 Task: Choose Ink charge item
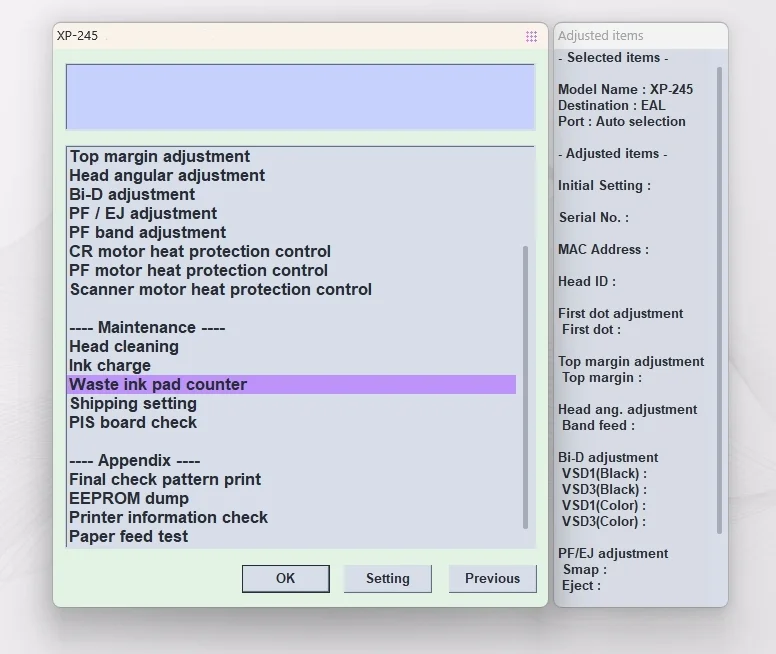click(x=110, y=365)
